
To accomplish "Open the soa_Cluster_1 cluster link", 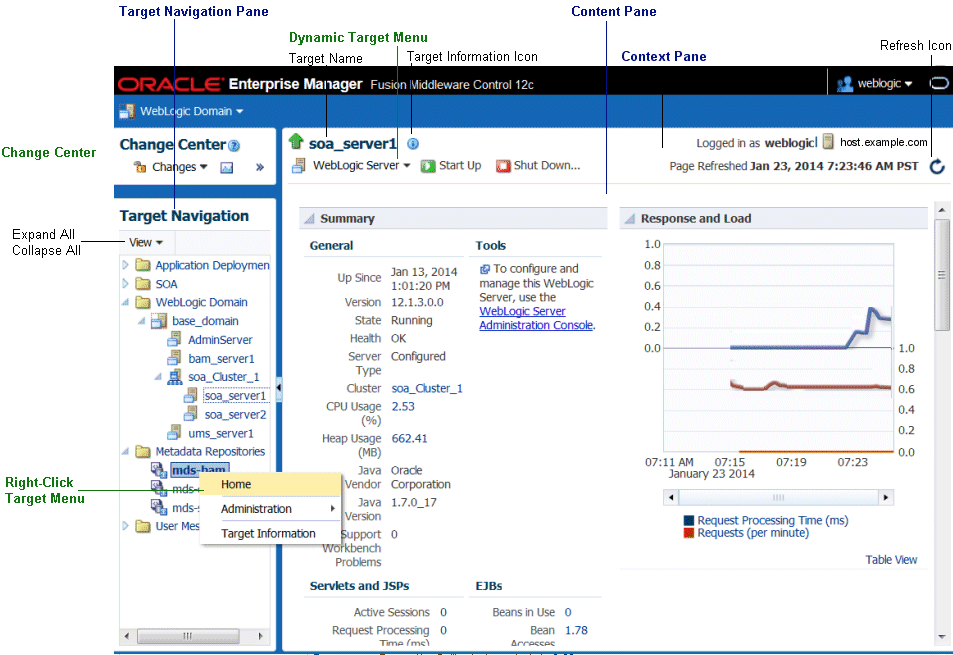I will [x=427, y=388].
